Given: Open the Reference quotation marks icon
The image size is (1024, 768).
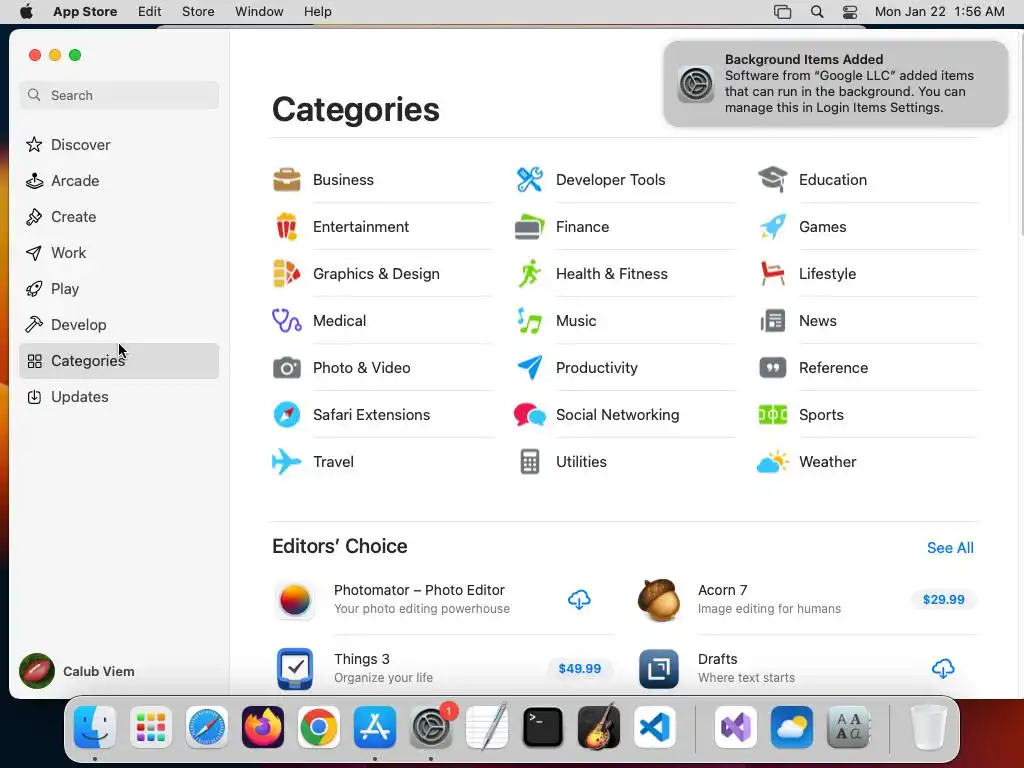Looking at the screenshot, I should tap(773, 368).
